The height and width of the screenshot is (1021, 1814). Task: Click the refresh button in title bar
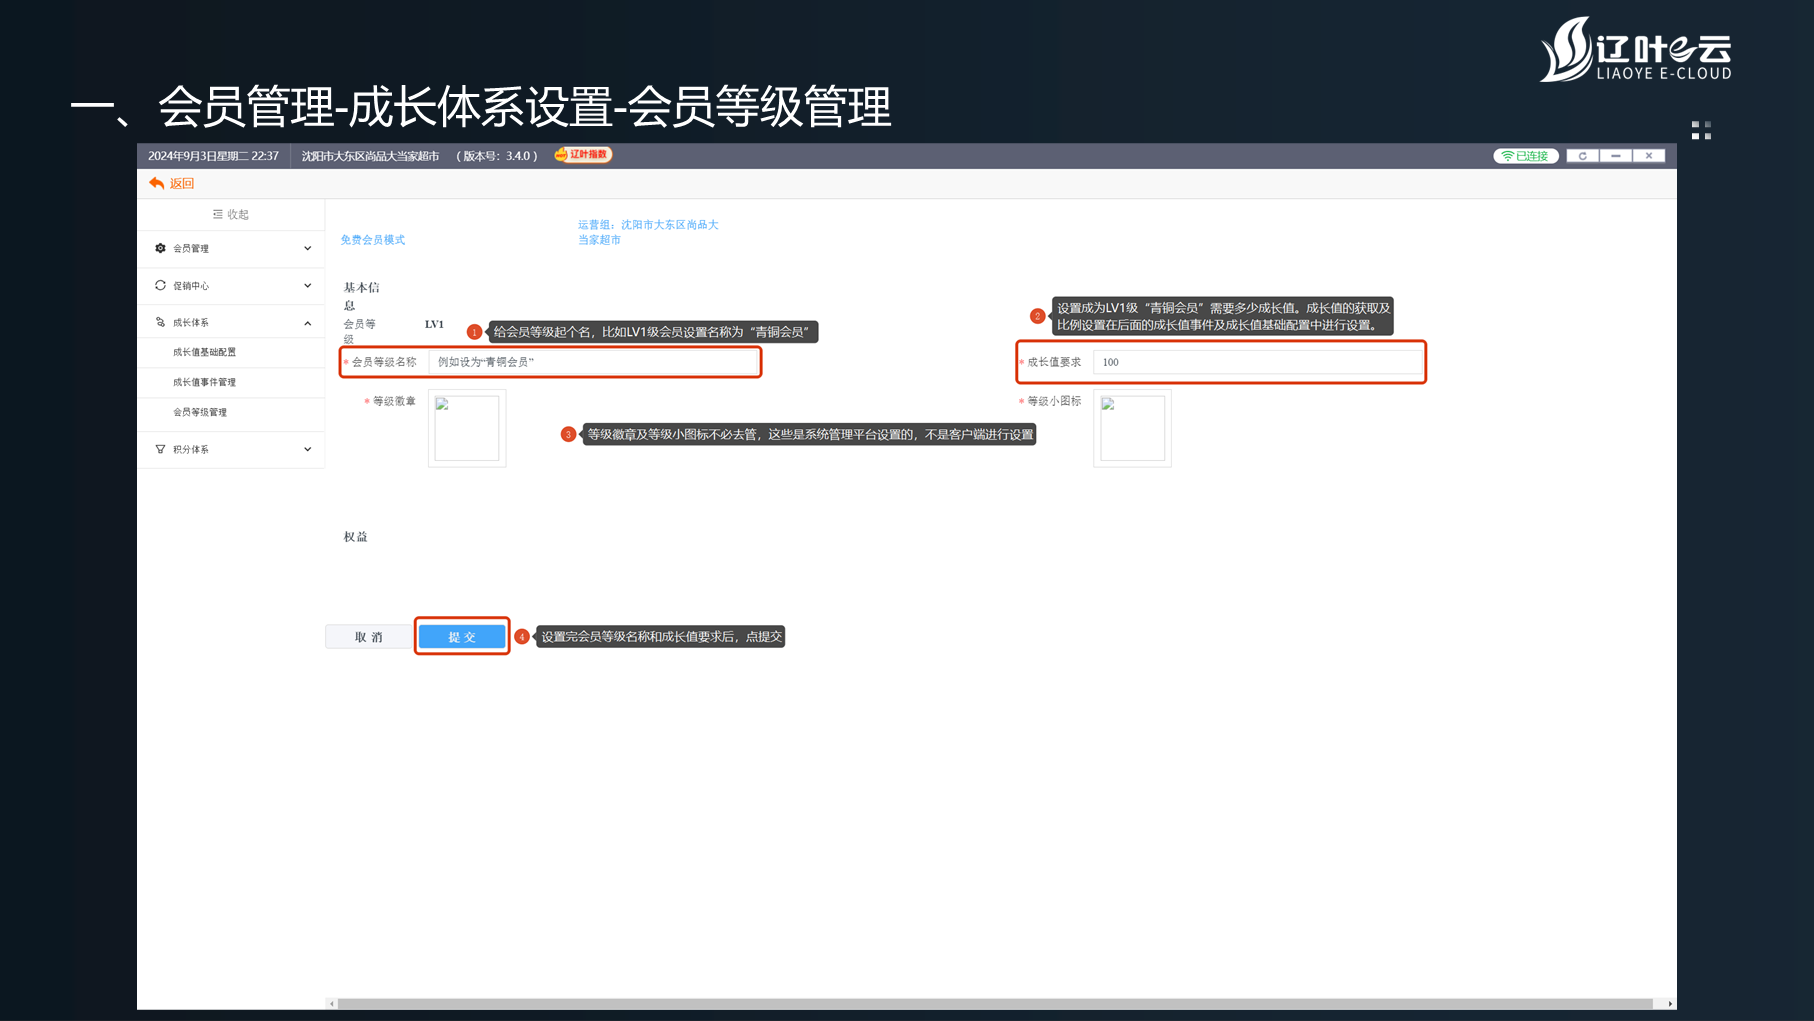click(x=1582, y=156)
